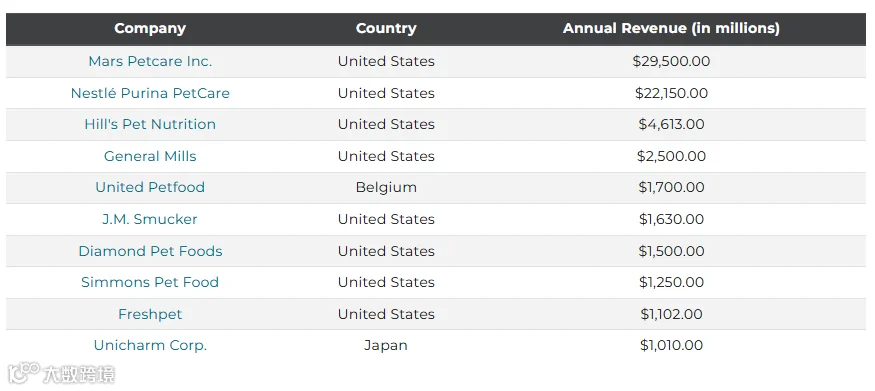Screen dimensions: 875x391
Task: Open the Hill's Pet Nutrition link
Action: tap(150, 124)
